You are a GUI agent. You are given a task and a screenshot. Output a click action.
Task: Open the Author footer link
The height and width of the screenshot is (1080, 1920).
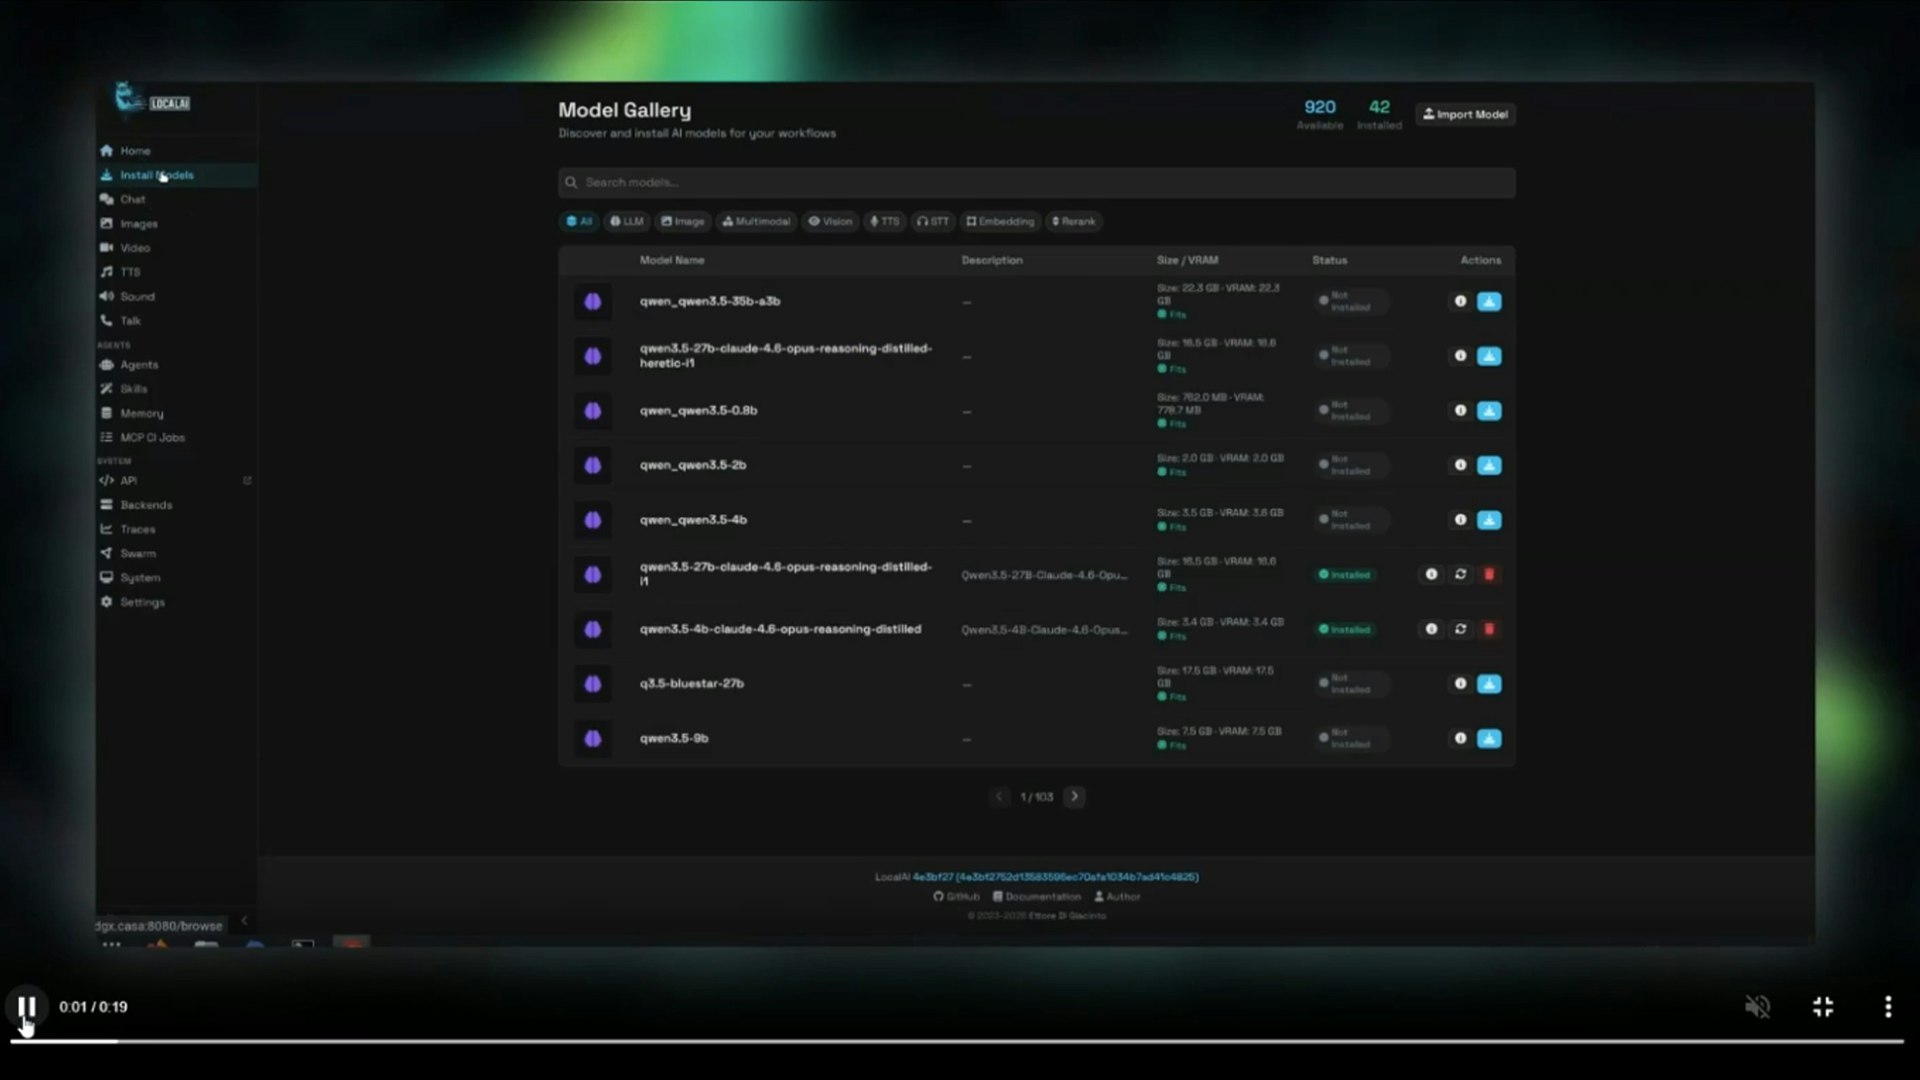click(x=1117, y=897)
